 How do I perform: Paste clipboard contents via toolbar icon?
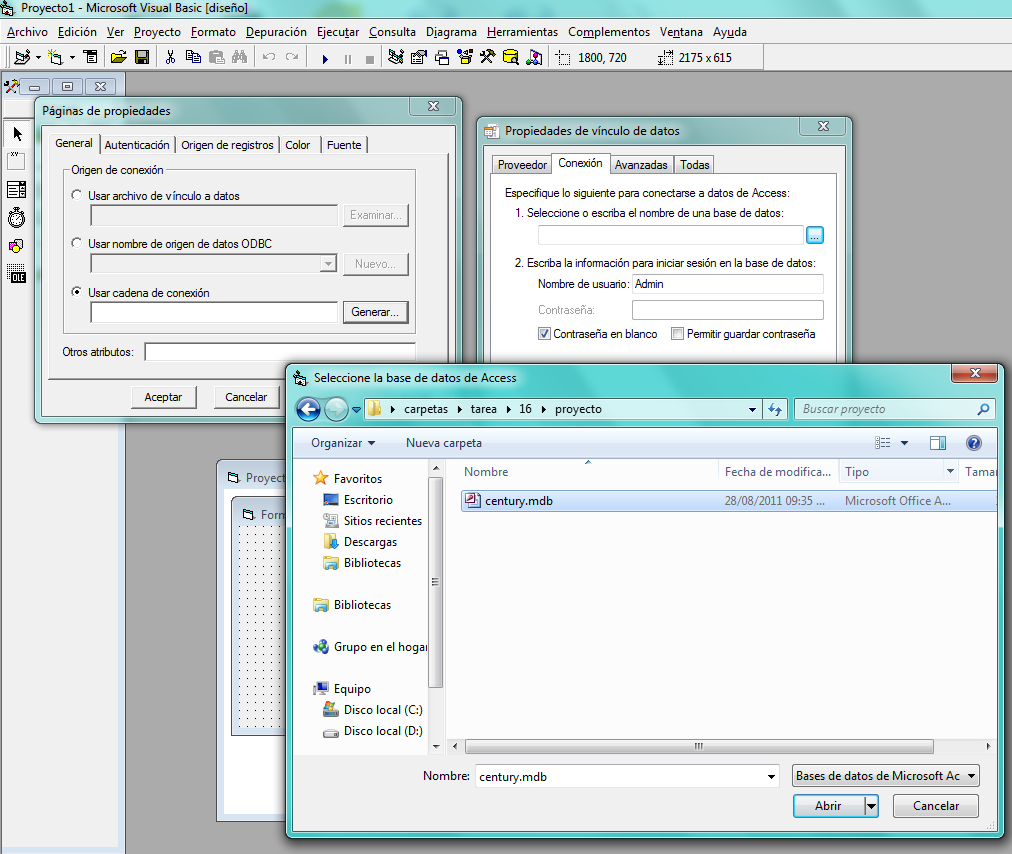(x=218, y=57)
